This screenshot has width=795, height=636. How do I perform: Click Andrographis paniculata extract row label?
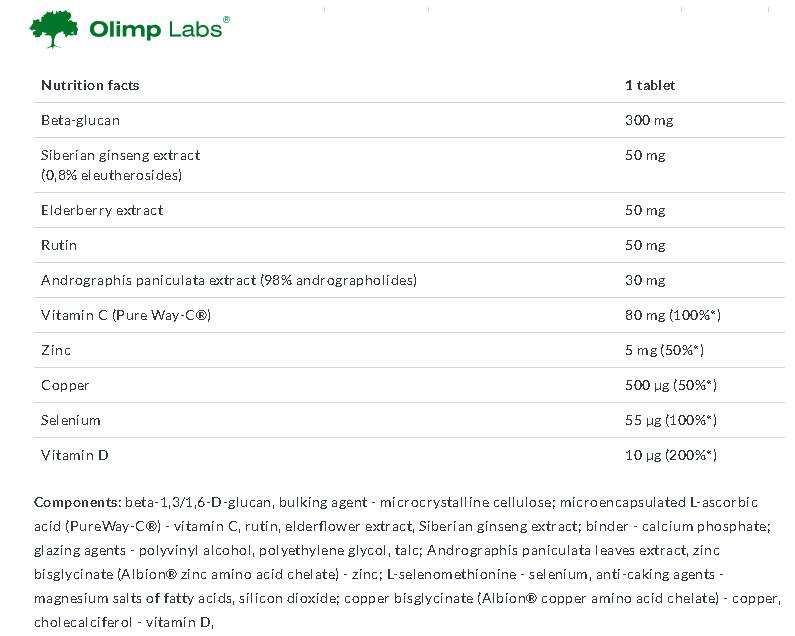coord(228,280)
